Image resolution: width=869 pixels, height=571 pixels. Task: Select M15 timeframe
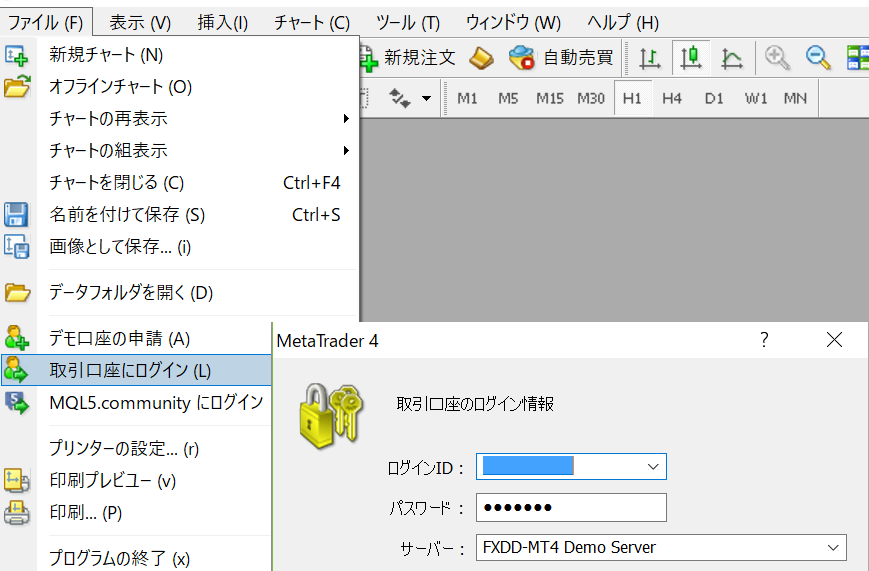click(549, 99)
